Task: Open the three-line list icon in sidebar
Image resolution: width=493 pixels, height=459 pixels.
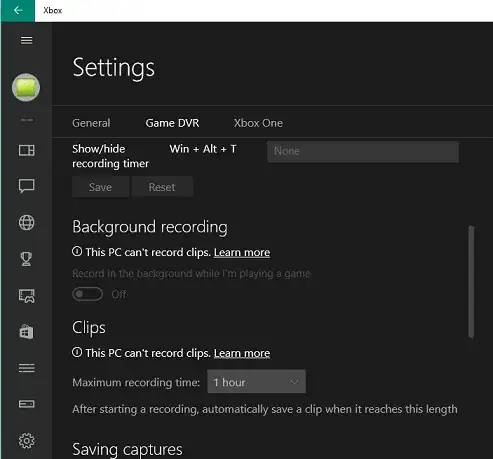Action: click(x=27, y=368)
